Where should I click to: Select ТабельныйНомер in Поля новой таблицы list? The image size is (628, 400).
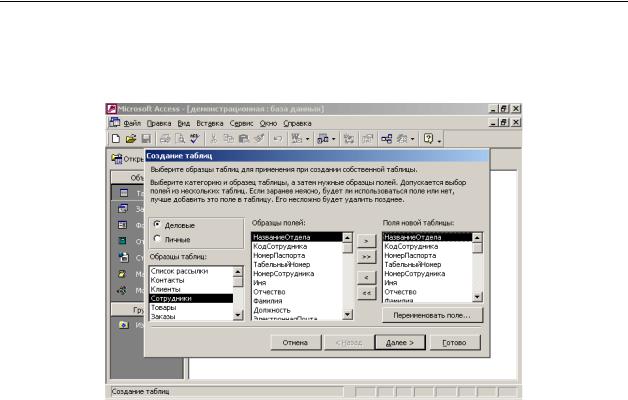tap(428, 265)
